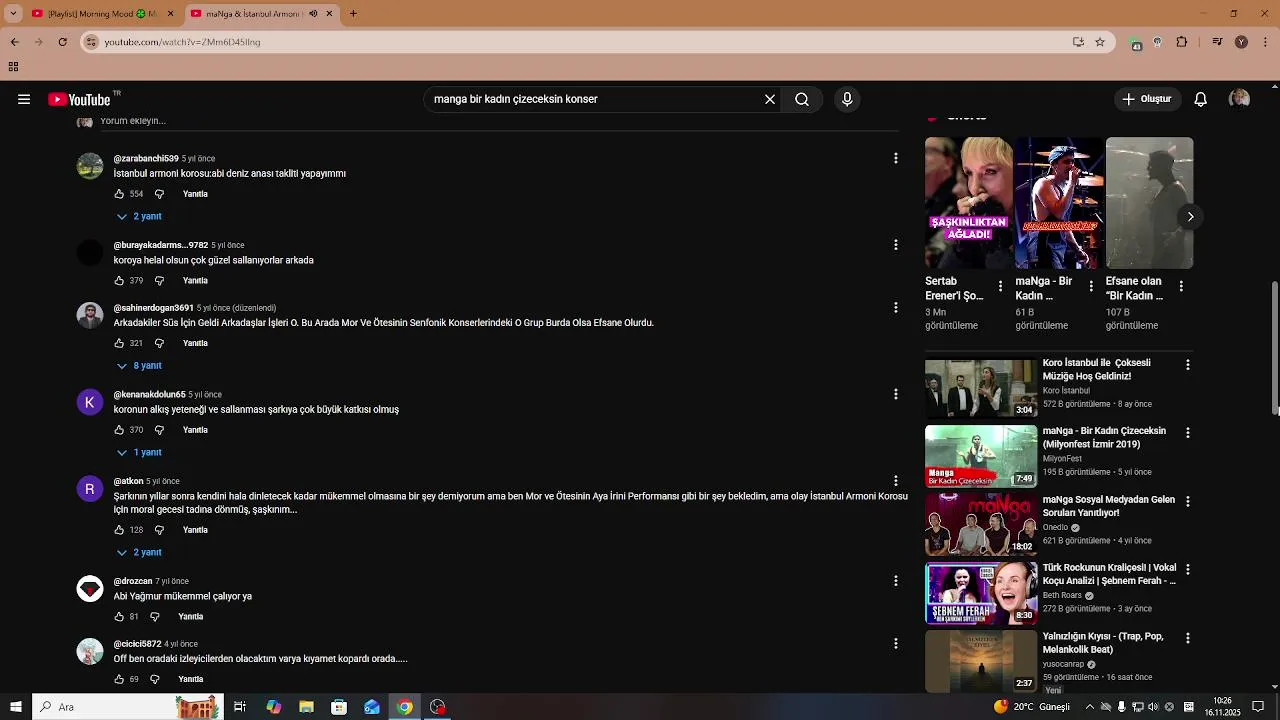Screen dimensions: 1280x720
Task: Open options for Yalnızlığın Kıyısı video
Action: [x=1188, y=638]
